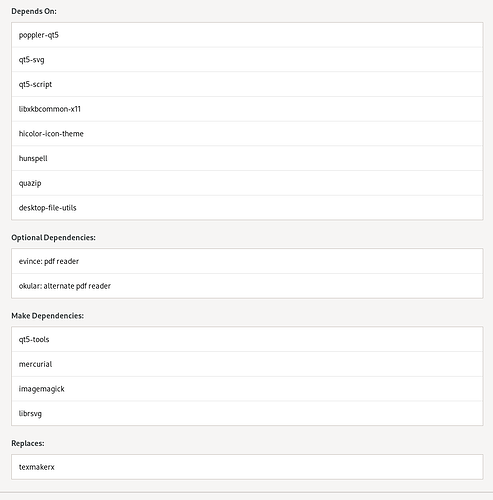Screen dimensions: 493x500
Task: Select okular alternate pdf reader entry
Action: point(247,286)
